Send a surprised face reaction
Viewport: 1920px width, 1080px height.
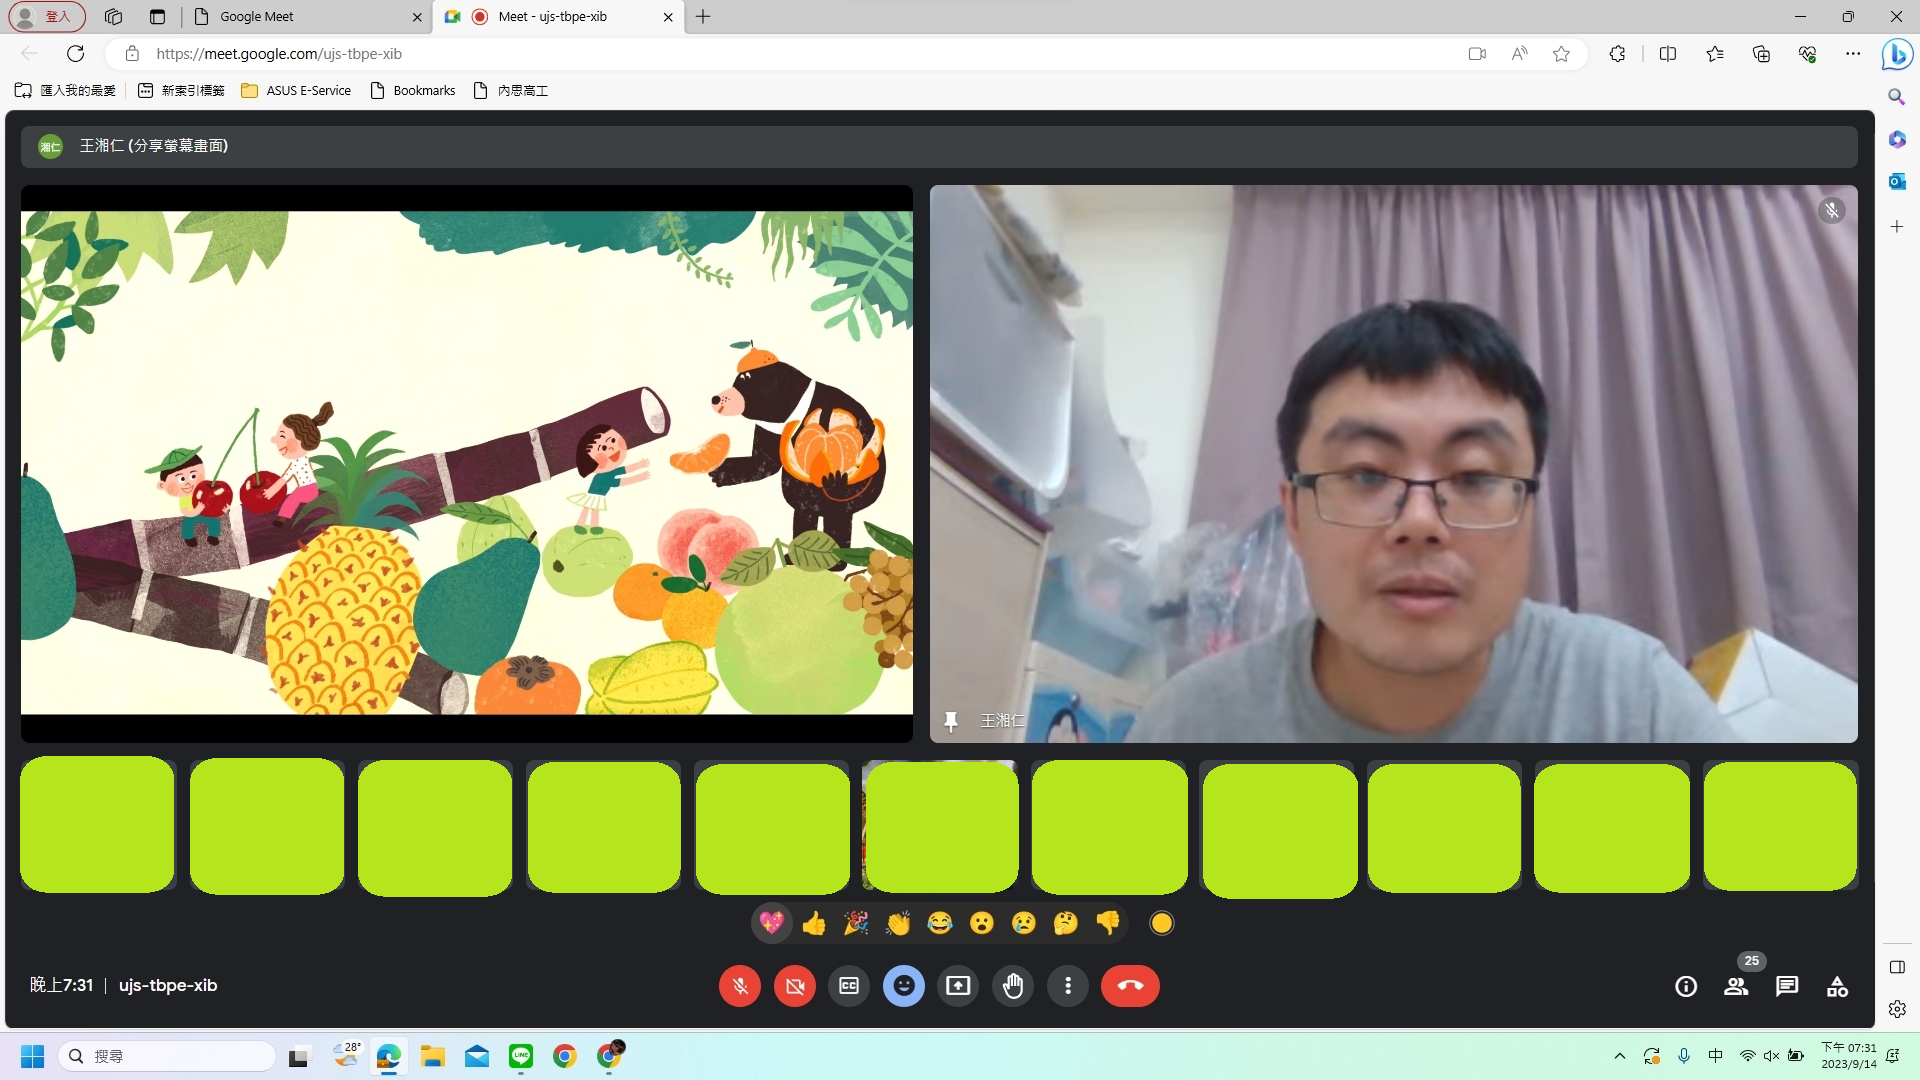(x=982, y=923)
